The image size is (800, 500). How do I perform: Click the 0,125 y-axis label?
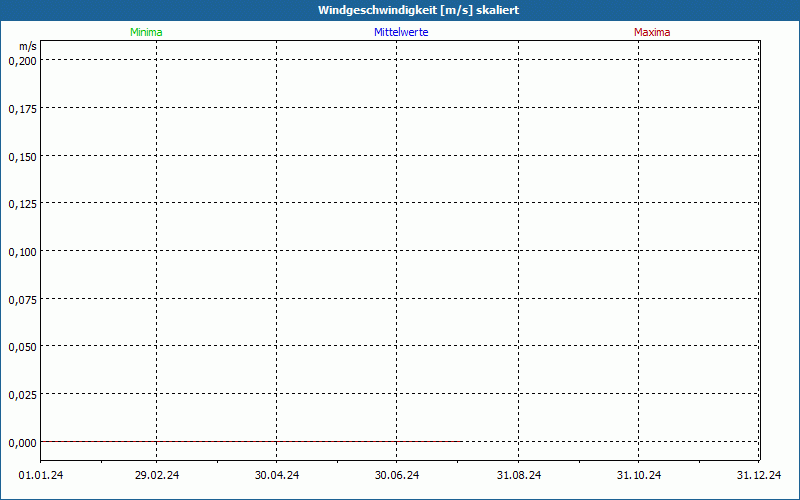(22, 204)
